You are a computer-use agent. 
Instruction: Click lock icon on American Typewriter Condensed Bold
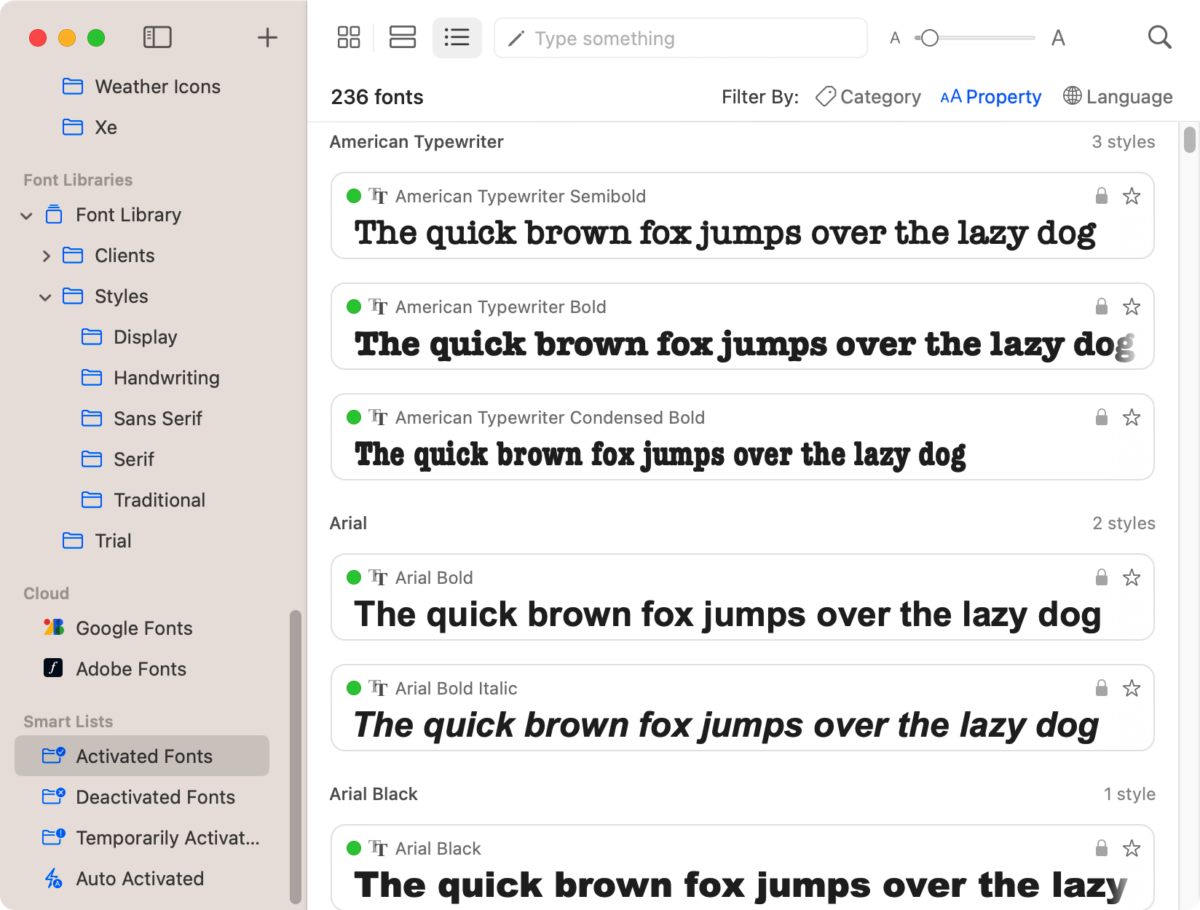click(1101, 417)
